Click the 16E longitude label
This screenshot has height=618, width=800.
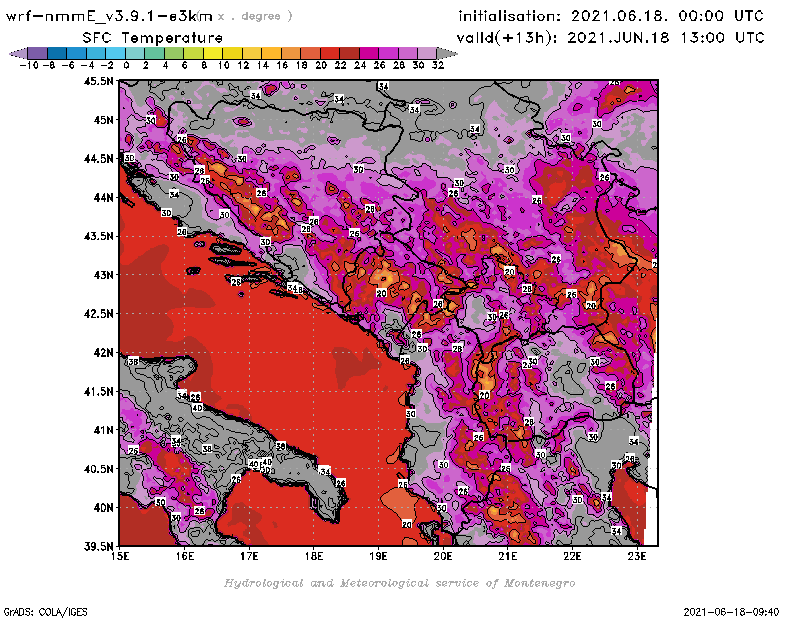point(185,556)
